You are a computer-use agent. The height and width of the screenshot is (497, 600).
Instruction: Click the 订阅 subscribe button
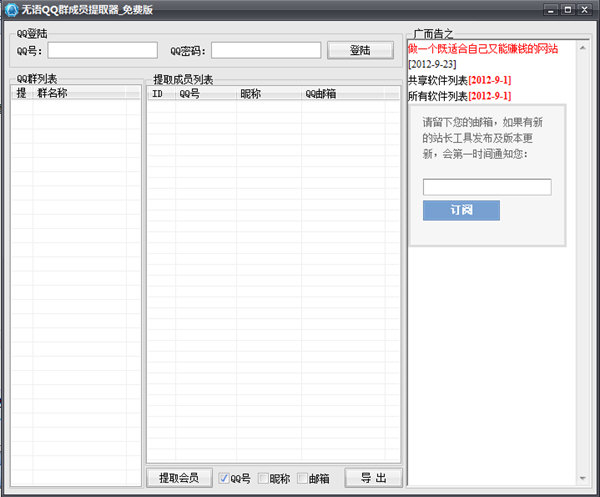(x=461, y=210)
